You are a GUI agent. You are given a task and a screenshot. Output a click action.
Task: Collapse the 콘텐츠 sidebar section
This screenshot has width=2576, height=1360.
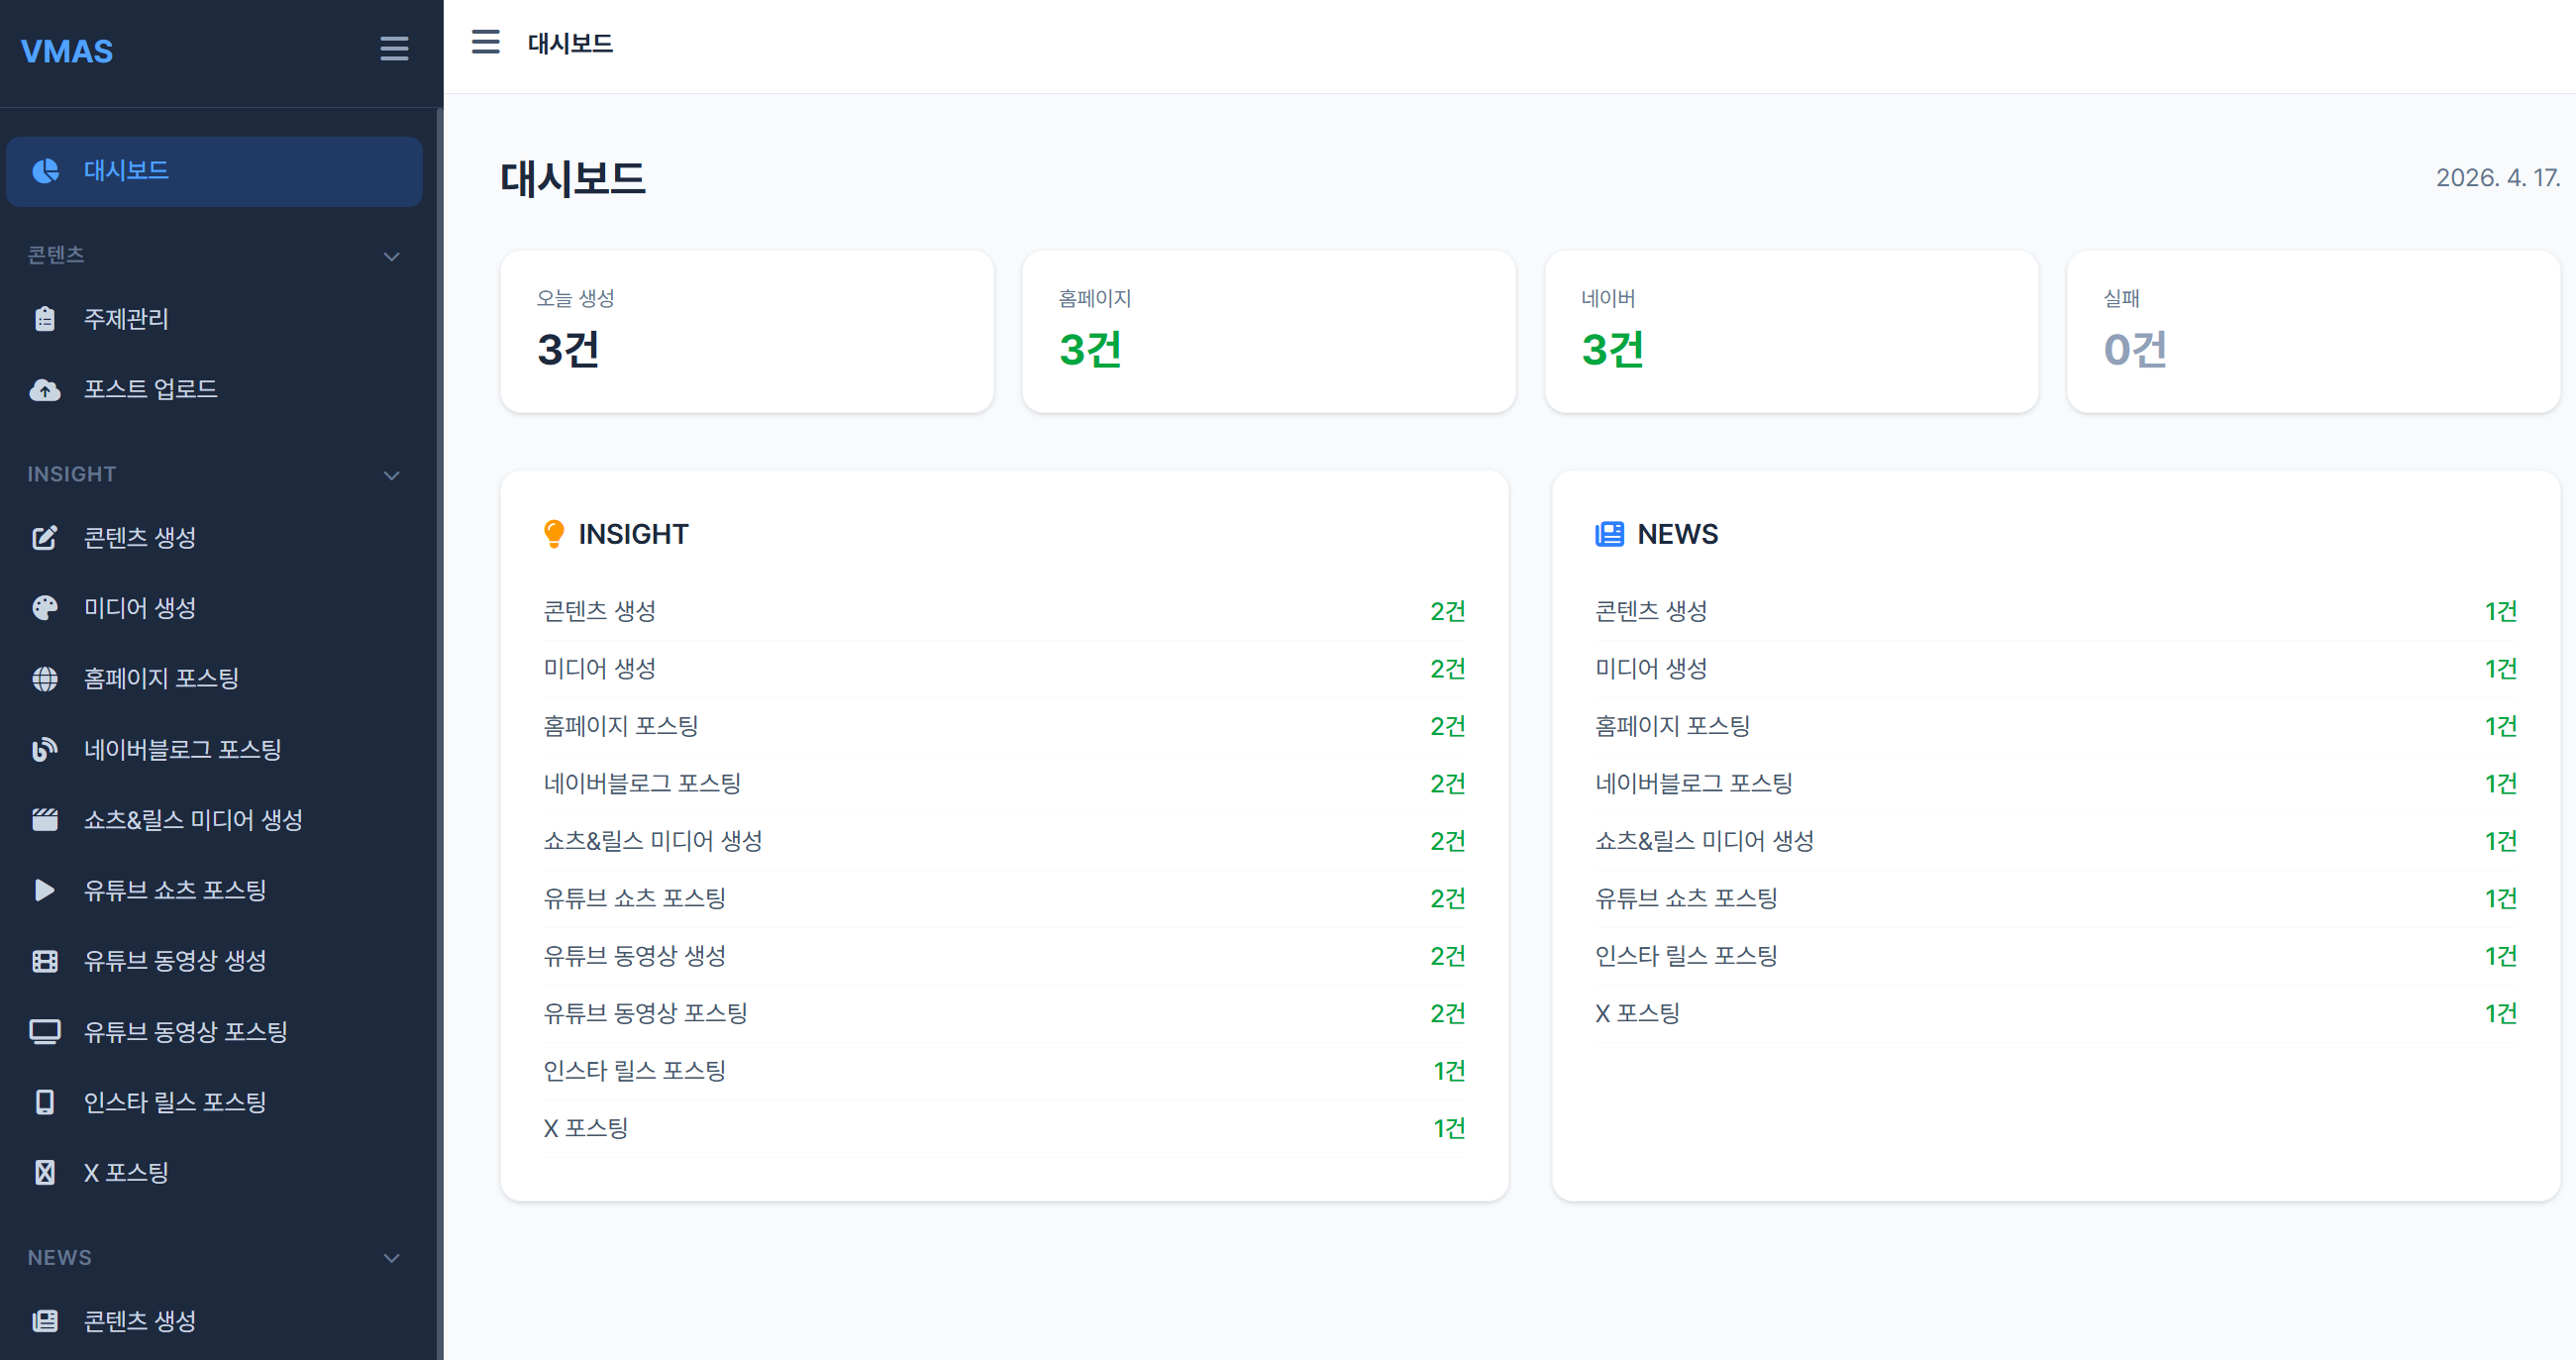pyautogui.click(x=392, y=256)
